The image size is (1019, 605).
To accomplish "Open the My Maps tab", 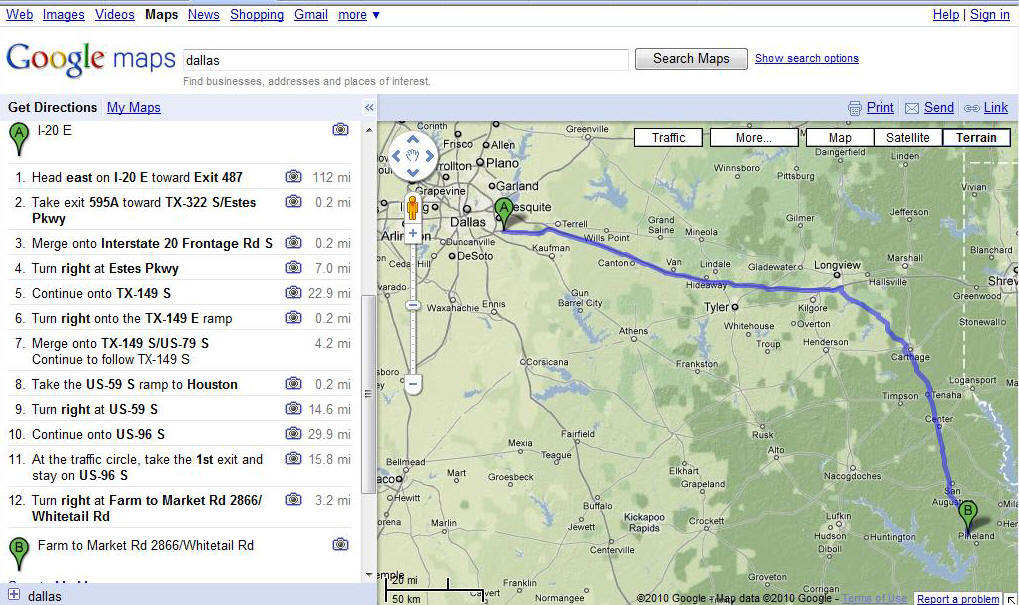I will (x=134, y=107).
